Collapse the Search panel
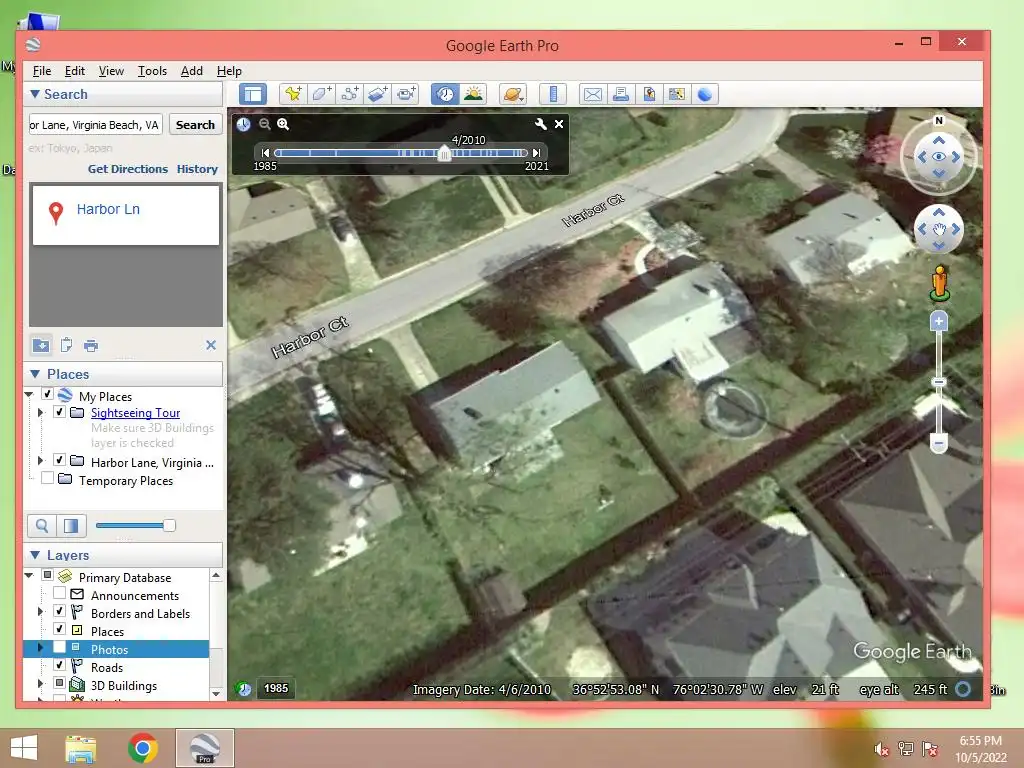Image resolution: width=1024 pixels, height=768 pixels. 35,94
